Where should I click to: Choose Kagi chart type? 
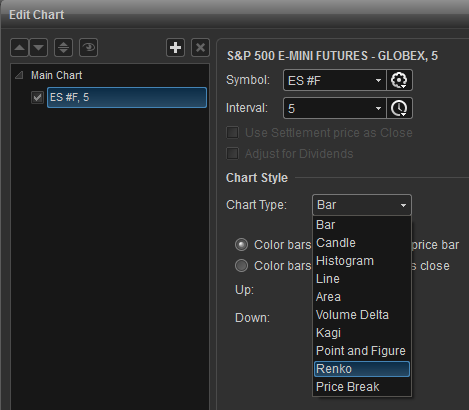tap(362, 333)
